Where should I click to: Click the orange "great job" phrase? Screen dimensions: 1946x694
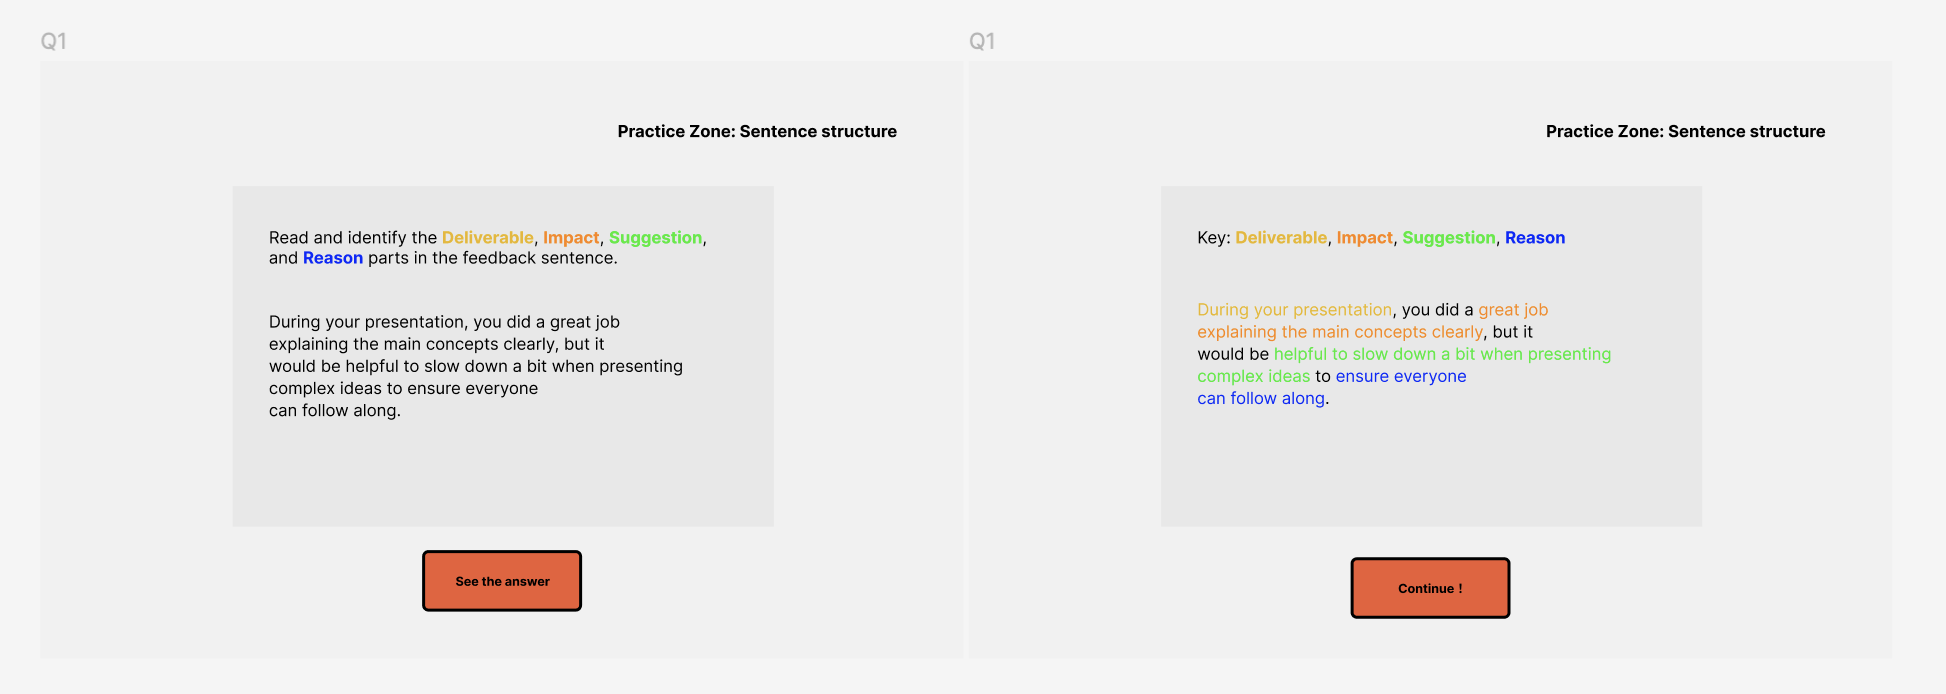(1513, 310)
